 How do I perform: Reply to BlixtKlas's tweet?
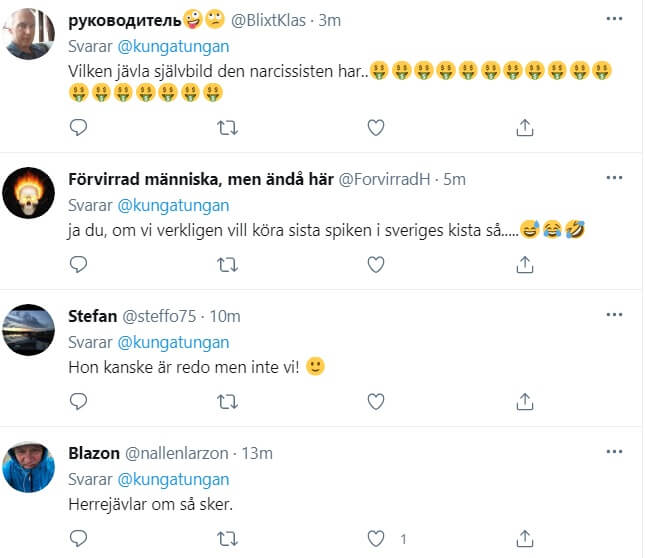pos(78,127)
